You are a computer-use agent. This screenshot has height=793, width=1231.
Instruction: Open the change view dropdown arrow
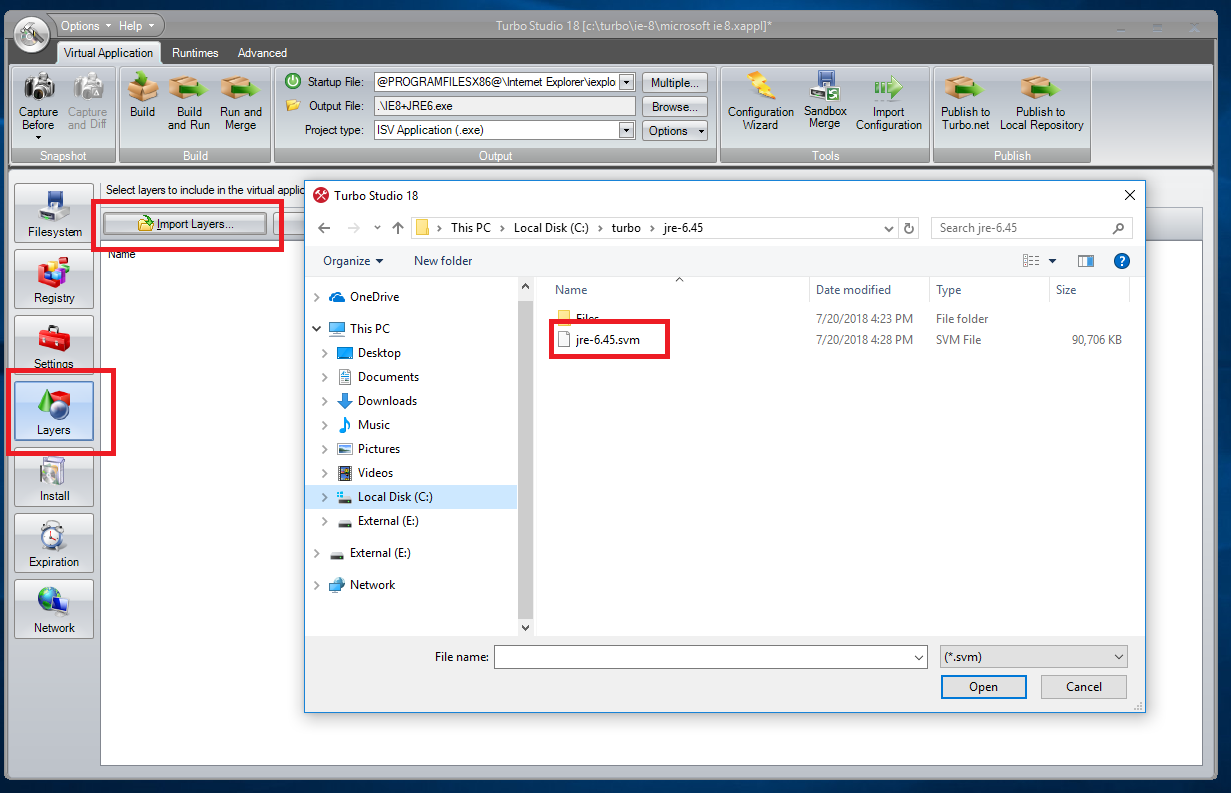coord(1052,261)
